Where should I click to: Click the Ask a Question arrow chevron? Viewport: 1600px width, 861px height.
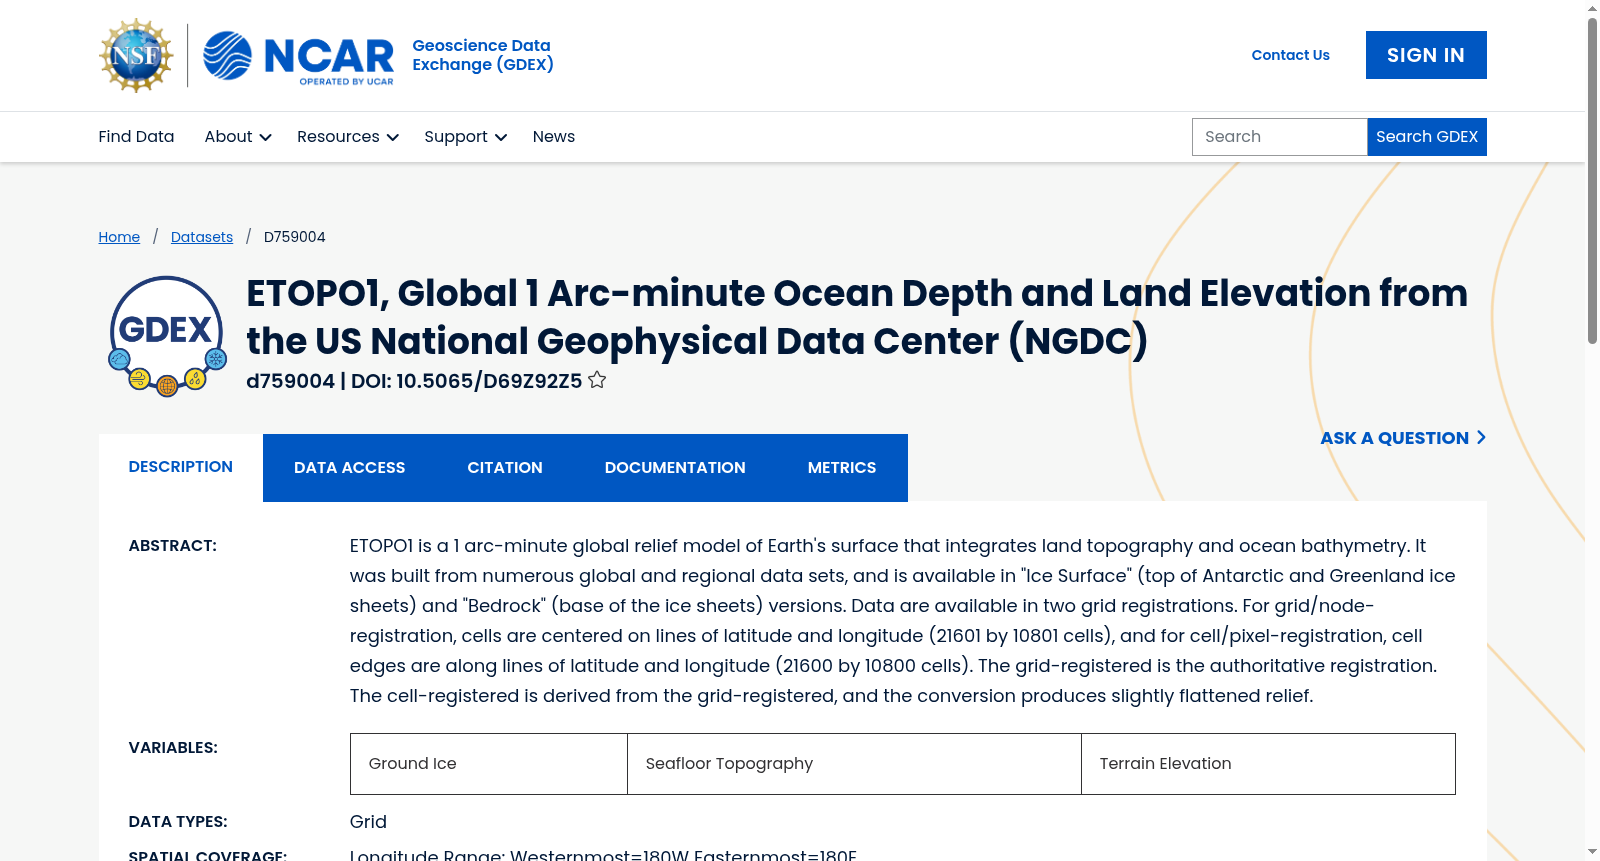click(1481, 437)
